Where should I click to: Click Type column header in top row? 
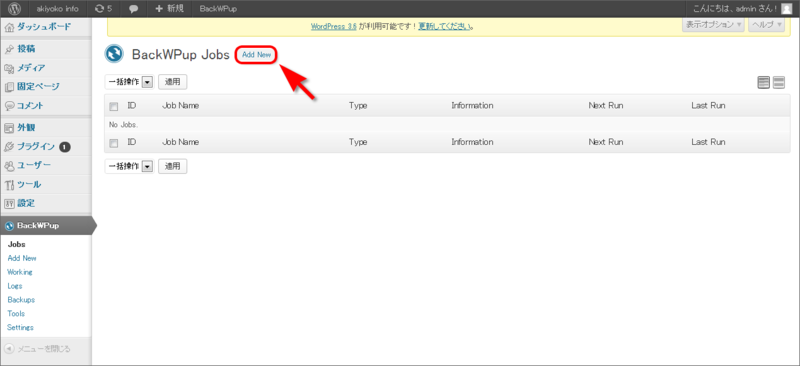pos(358,106)
